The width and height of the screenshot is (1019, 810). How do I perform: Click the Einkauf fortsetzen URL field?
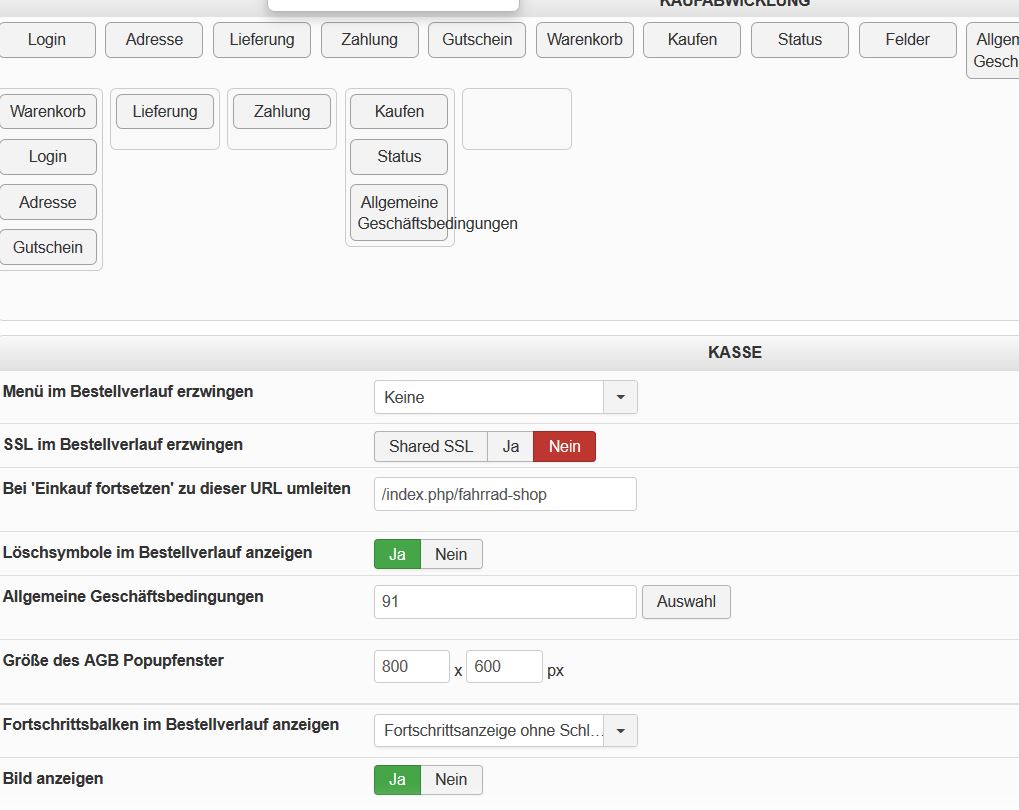pyautogui.click(x=505, y=494)
